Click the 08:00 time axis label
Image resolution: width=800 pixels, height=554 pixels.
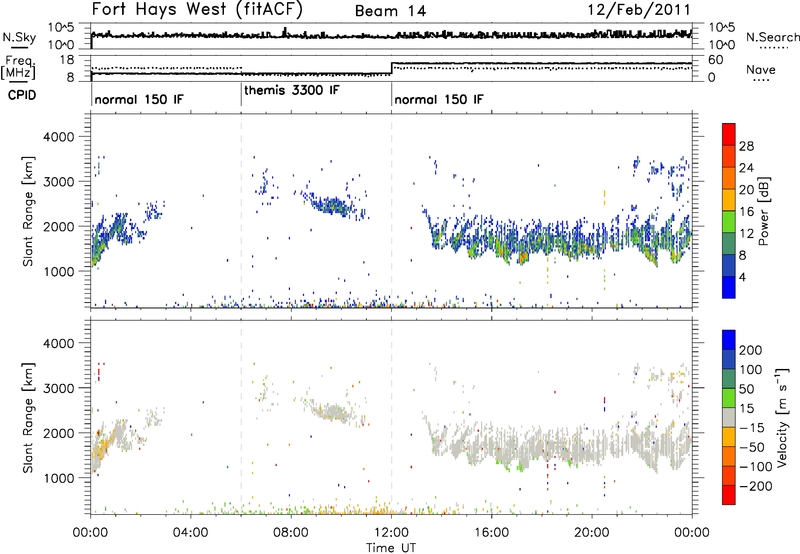point(291,533)
